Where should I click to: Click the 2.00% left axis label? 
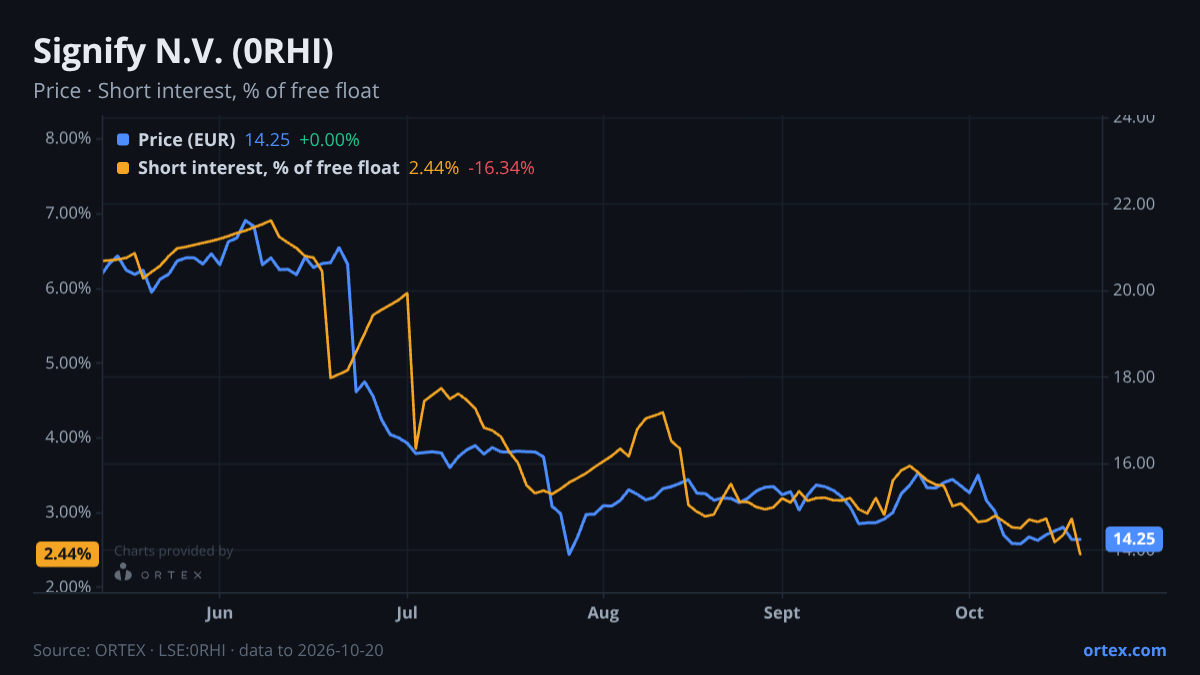68,587
